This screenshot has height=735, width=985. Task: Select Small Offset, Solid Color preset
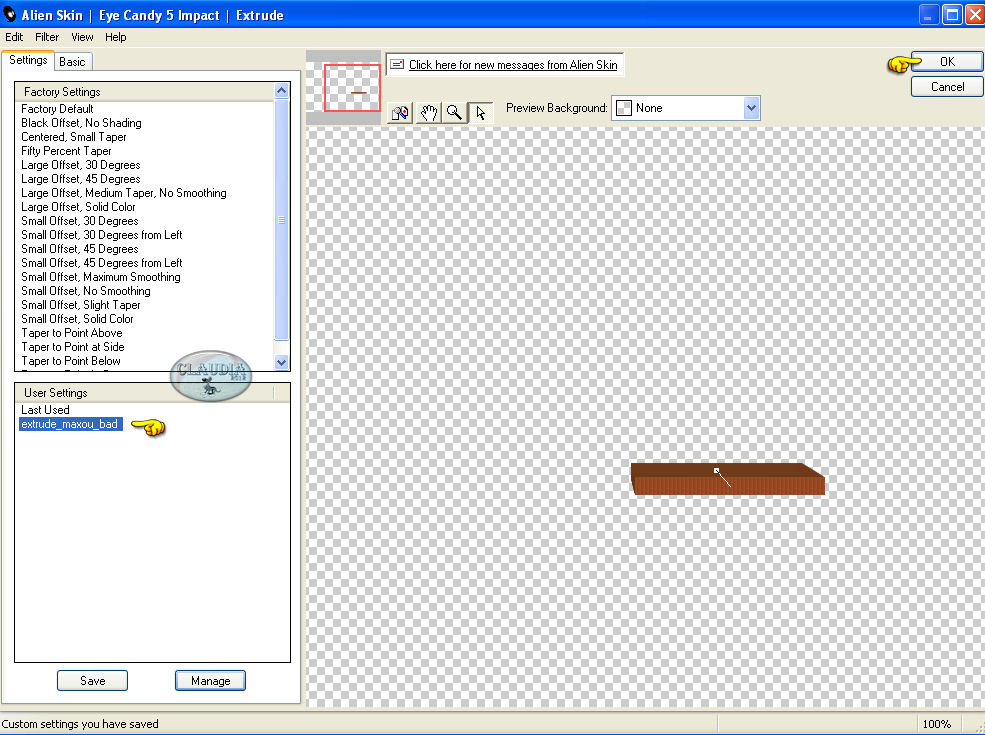[x=77, y=318]
